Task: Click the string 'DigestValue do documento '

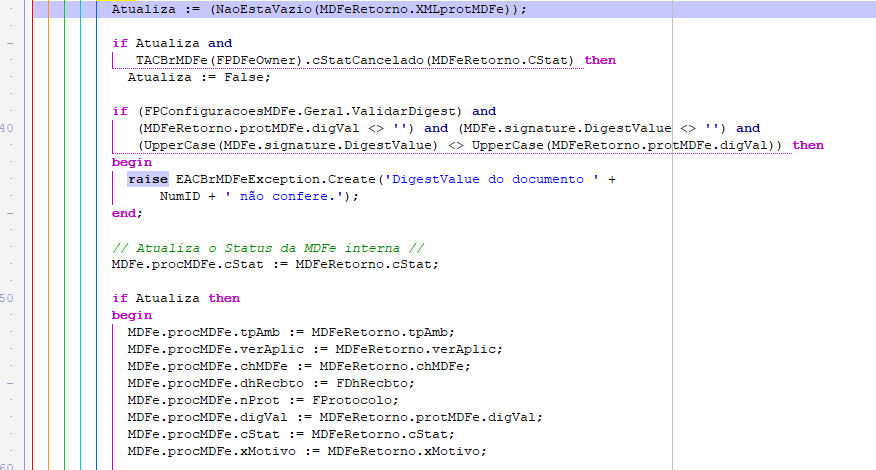Action: (492, 179)
